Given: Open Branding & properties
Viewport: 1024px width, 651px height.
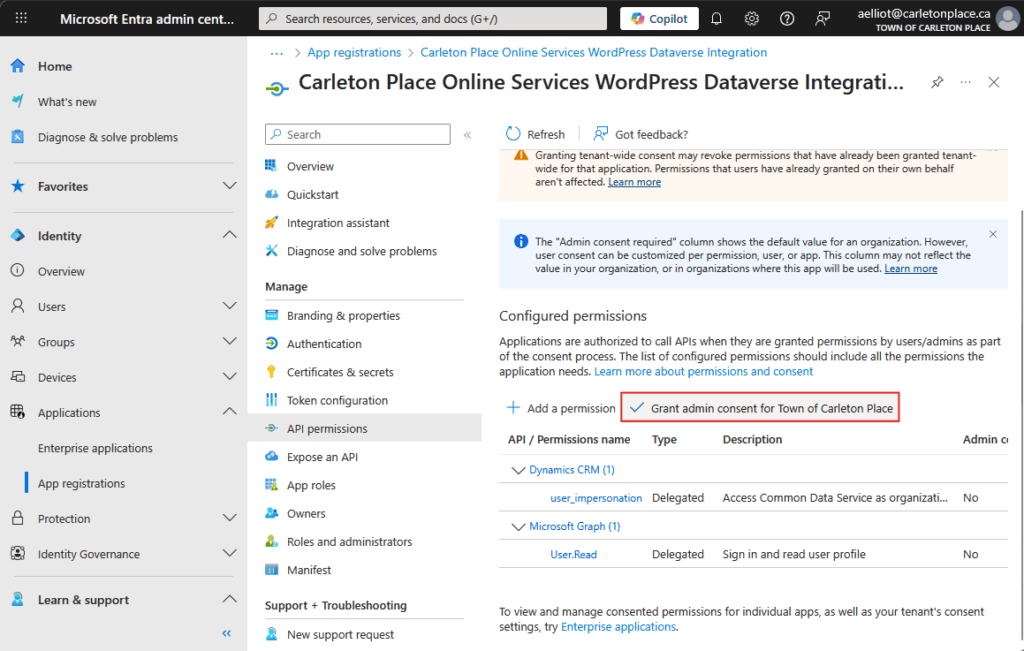Looking at the screenshot, I should click(343, 315).
